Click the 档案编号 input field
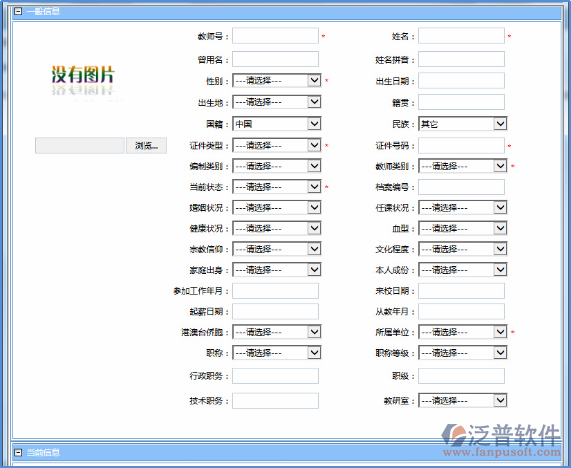This screenshot has width=571, height=468. 461,187
